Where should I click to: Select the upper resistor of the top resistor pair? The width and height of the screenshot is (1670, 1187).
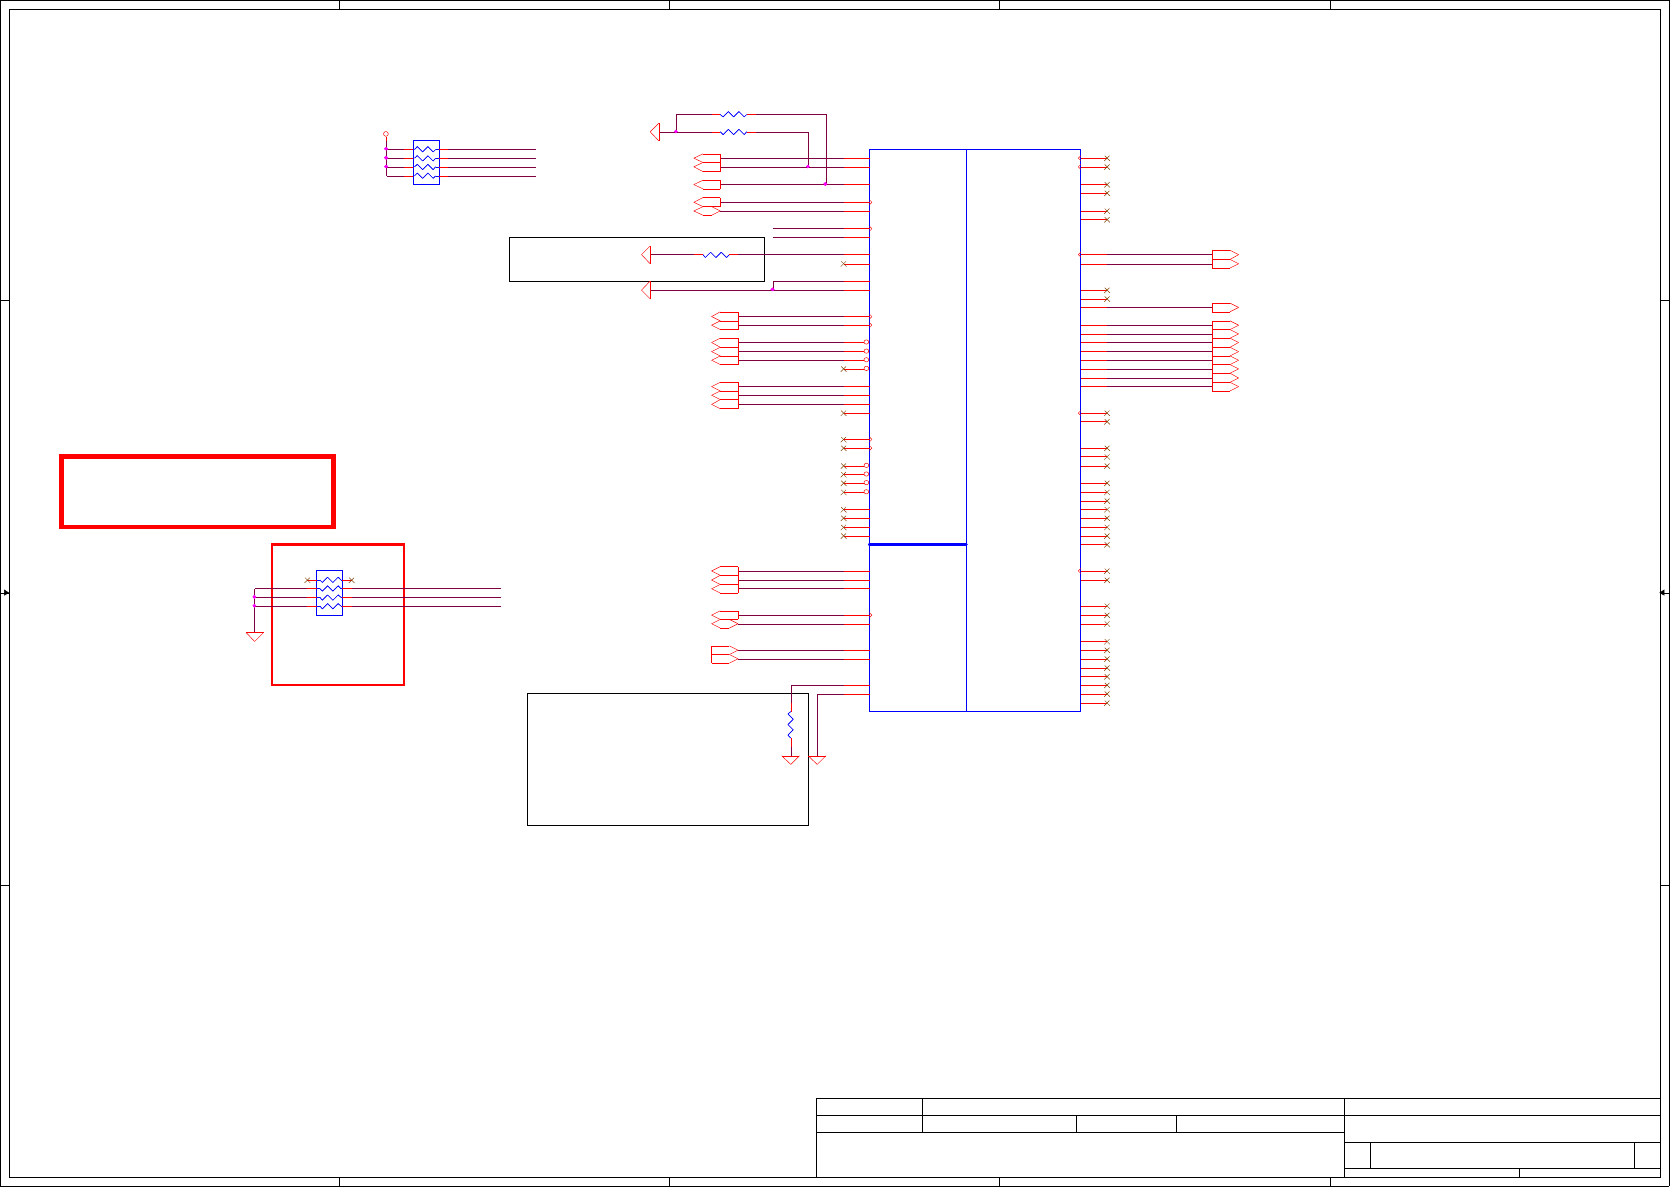pyautogui.click(x=733, y=115)
